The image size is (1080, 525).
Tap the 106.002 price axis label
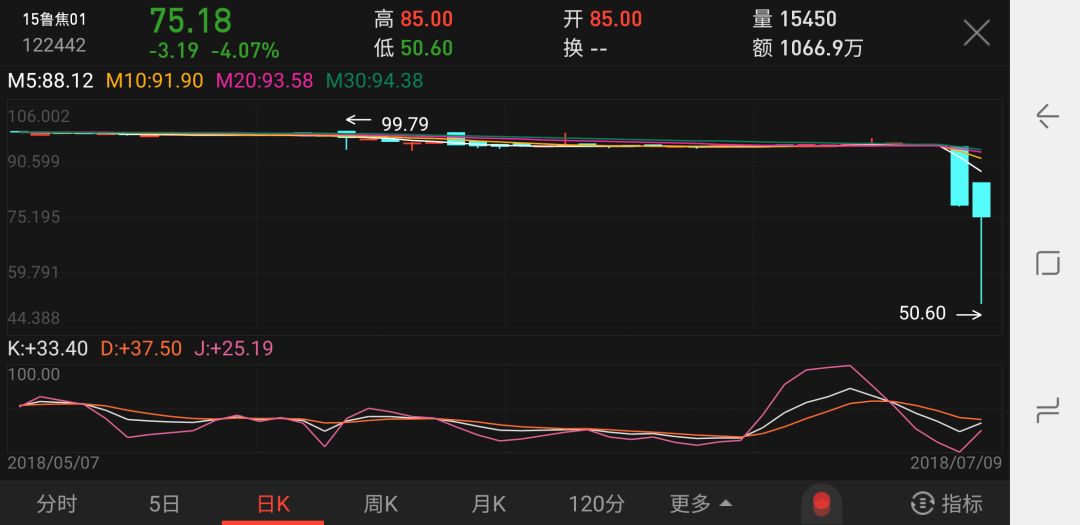point(39,116)
